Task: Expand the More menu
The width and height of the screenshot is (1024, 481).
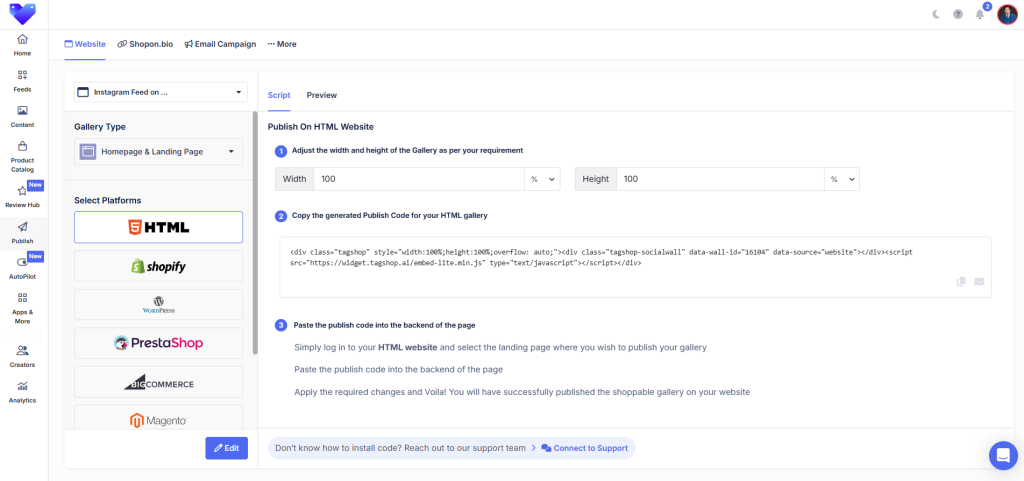Action: point(281,44)
